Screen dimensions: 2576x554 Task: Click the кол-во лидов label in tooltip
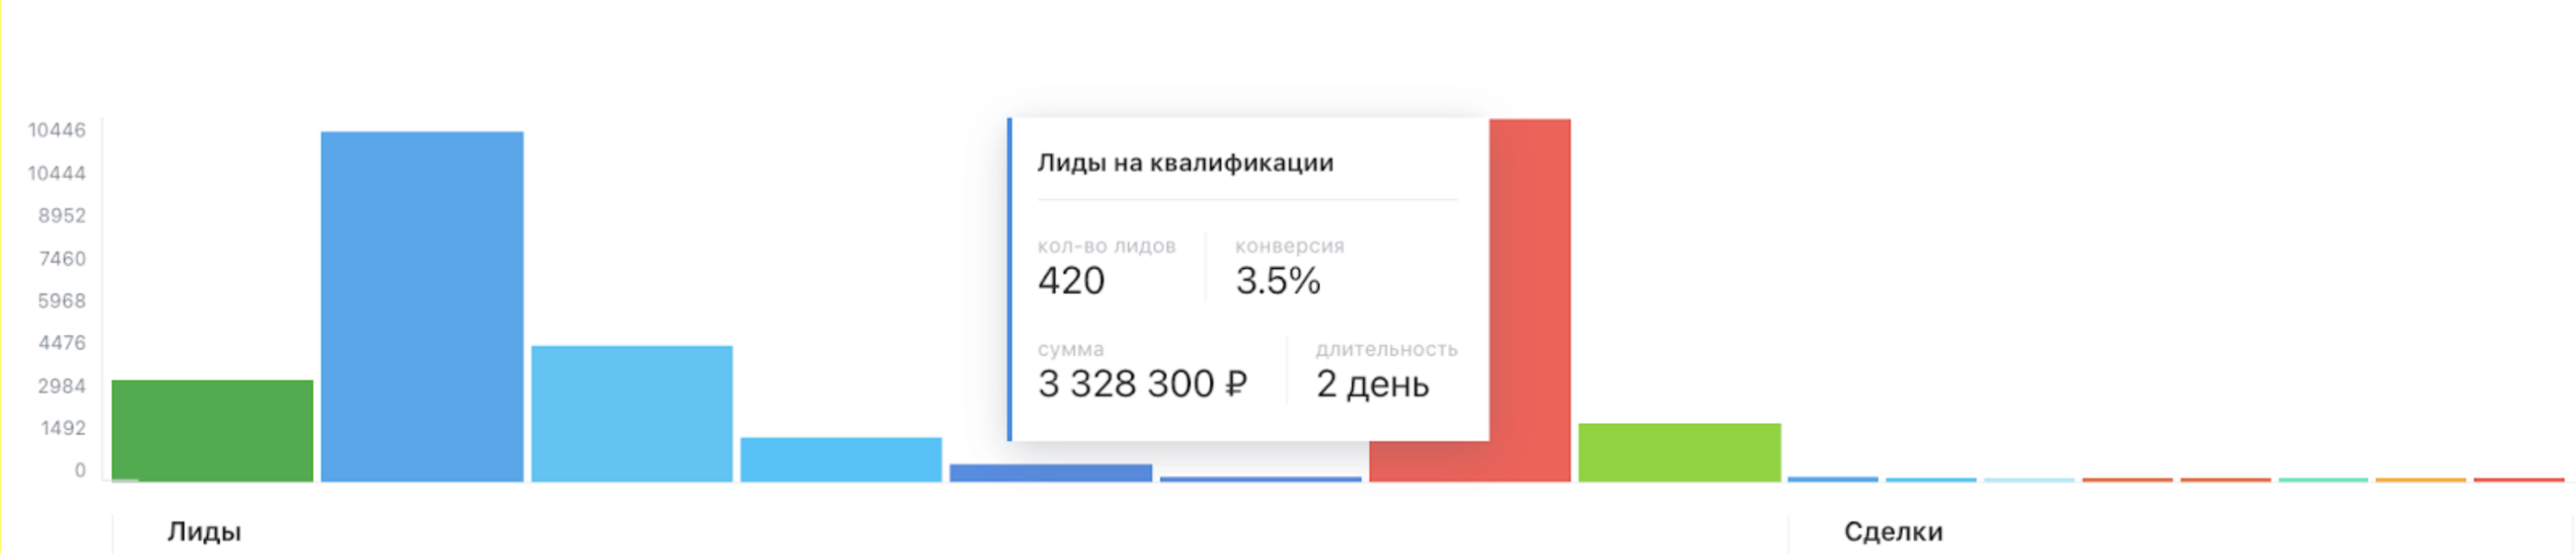pos(1106,246)
